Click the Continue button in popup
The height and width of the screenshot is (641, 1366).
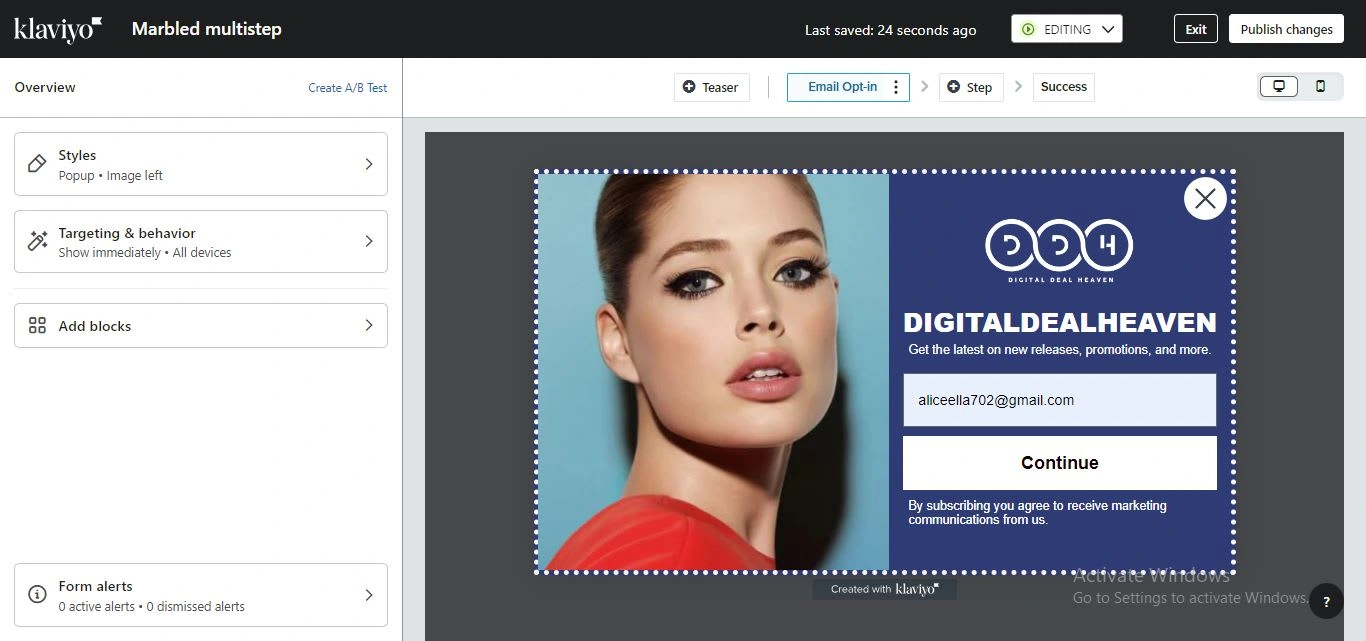tap(1060, 463)
